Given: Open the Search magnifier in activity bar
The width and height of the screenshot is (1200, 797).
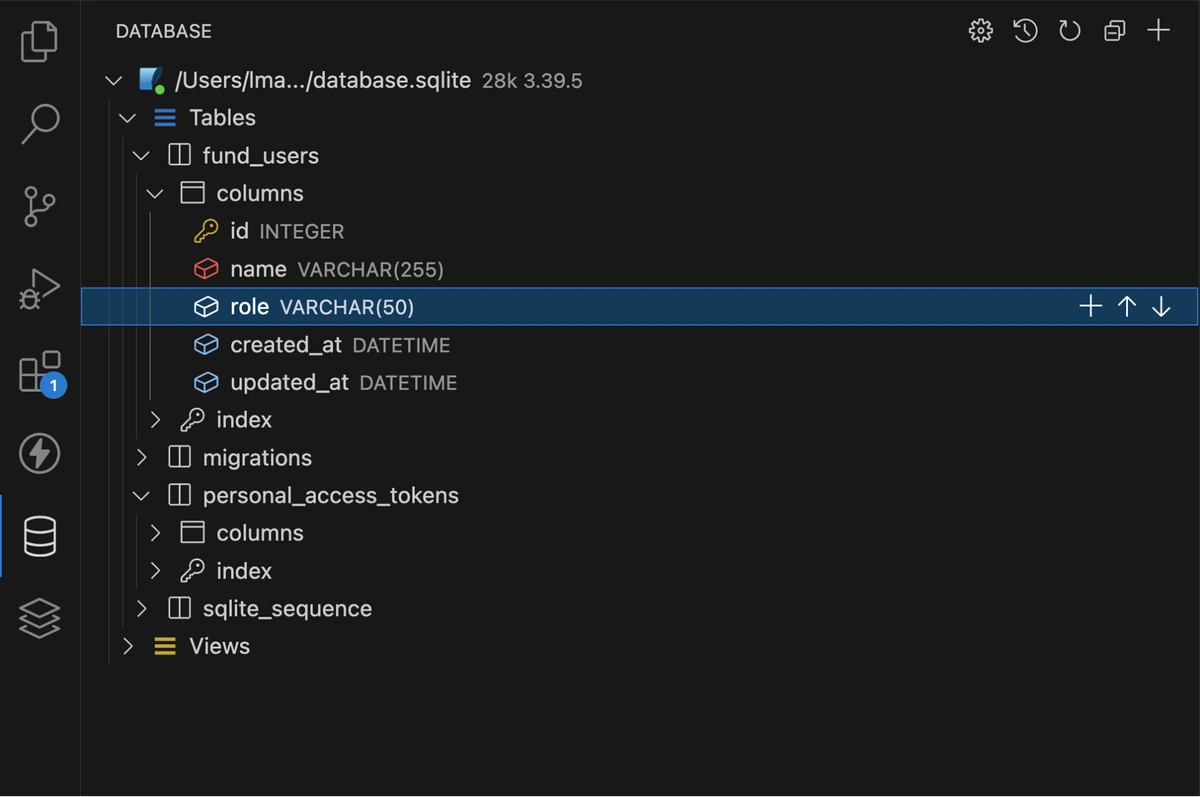Looking at the screenshot, I should 40,124.
